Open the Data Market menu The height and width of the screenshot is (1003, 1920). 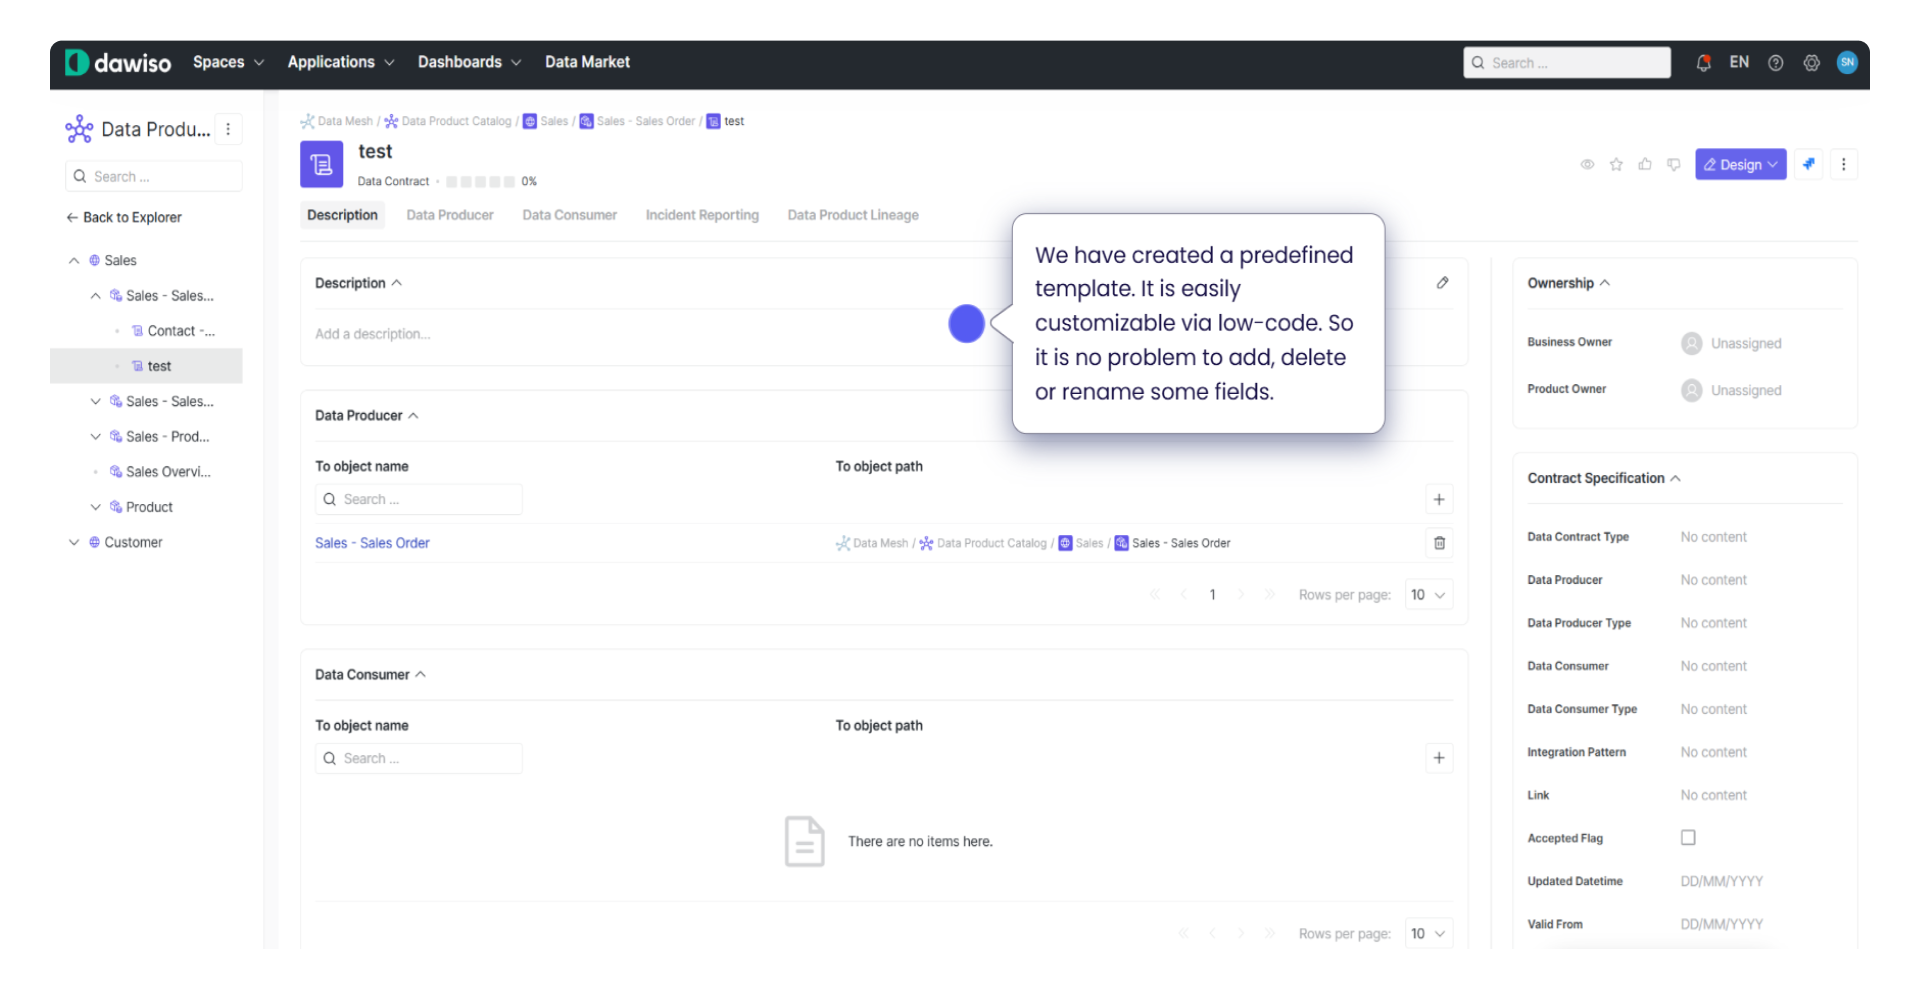[587, 61]
